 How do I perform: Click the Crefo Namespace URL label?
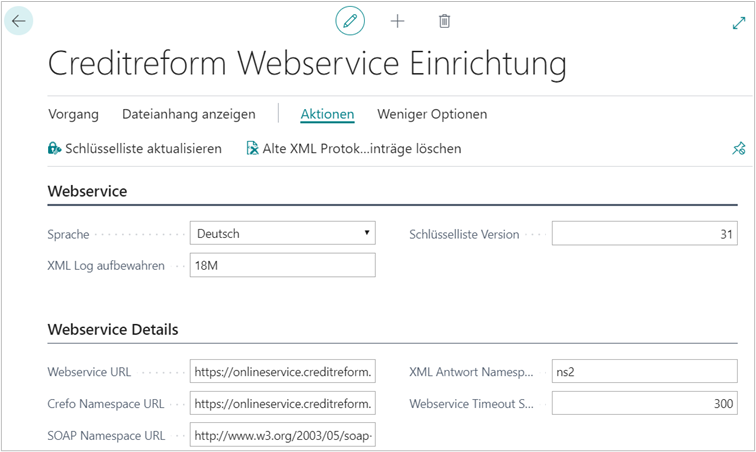(106, 404)
